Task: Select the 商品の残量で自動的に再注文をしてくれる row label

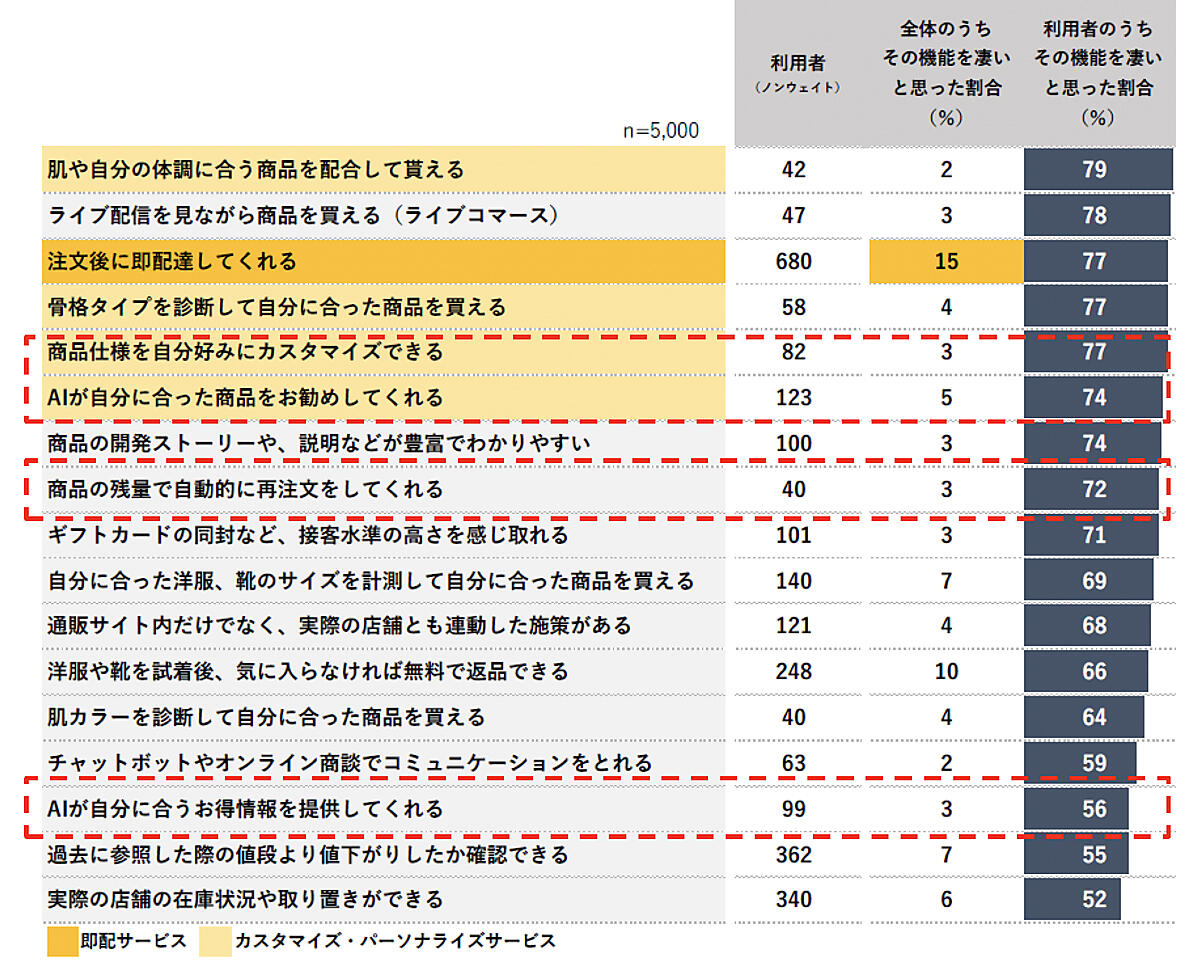Action: (245, 489)
